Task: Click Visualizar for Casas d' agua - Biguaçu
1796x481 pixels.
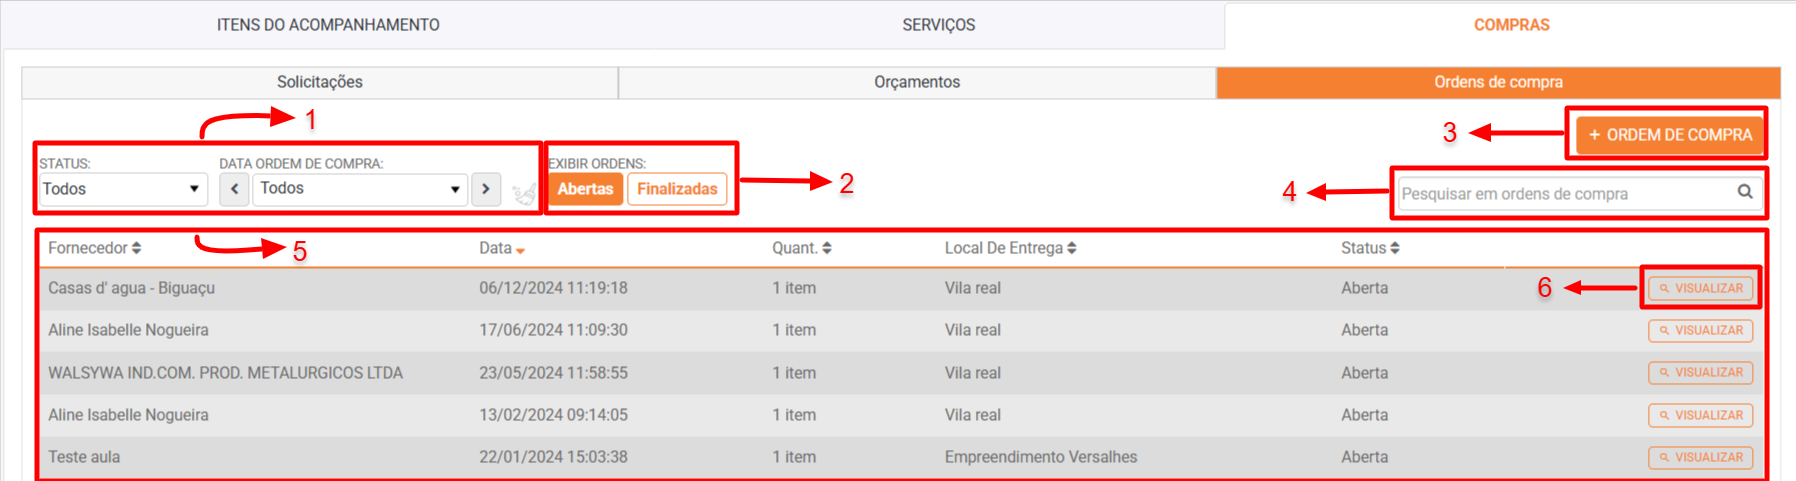Action: pos(1700,288)
